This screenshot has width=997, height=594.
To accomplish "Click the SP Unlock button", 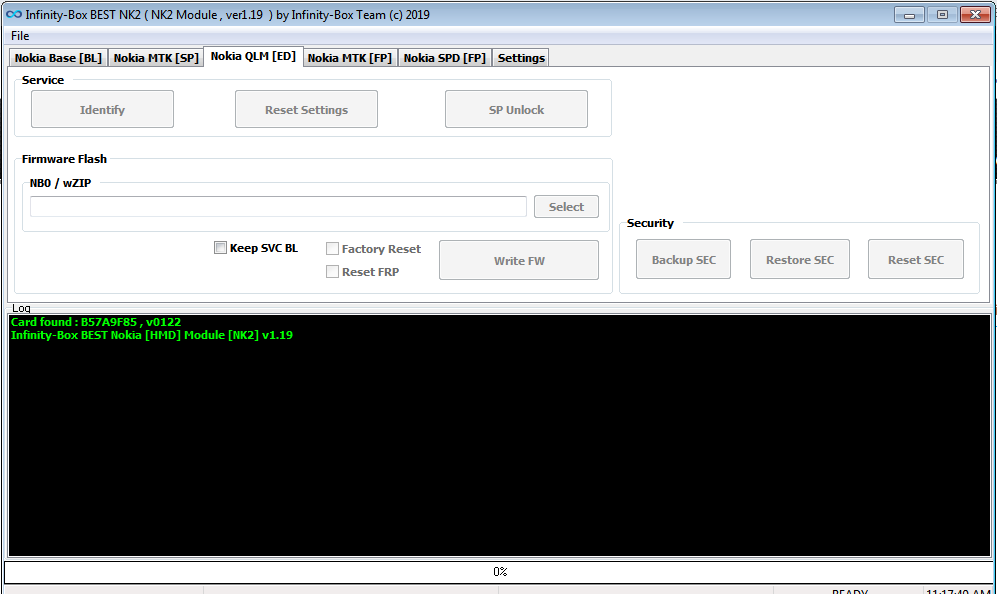I will (516, 108).
